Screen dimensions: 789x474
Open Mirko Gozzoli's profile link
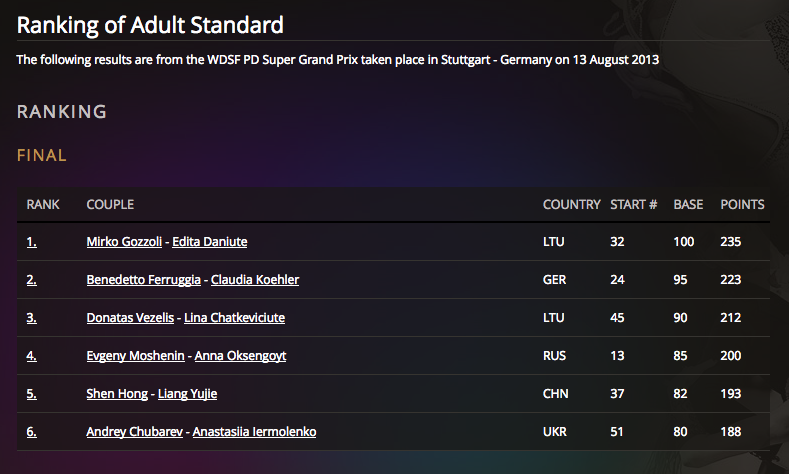coord(124,242)
